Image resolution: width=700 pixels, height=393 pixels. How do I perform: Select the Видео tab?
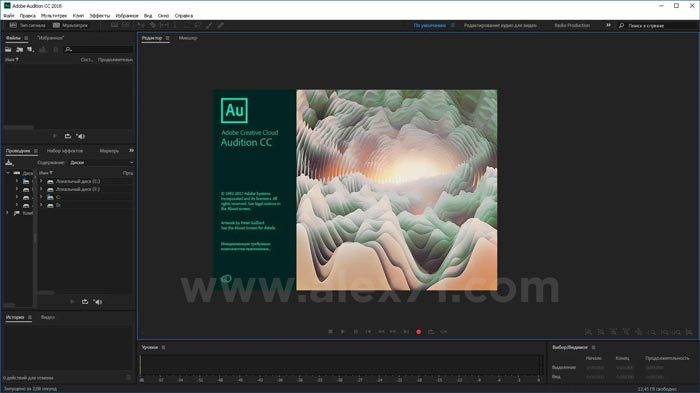[48, 317]
